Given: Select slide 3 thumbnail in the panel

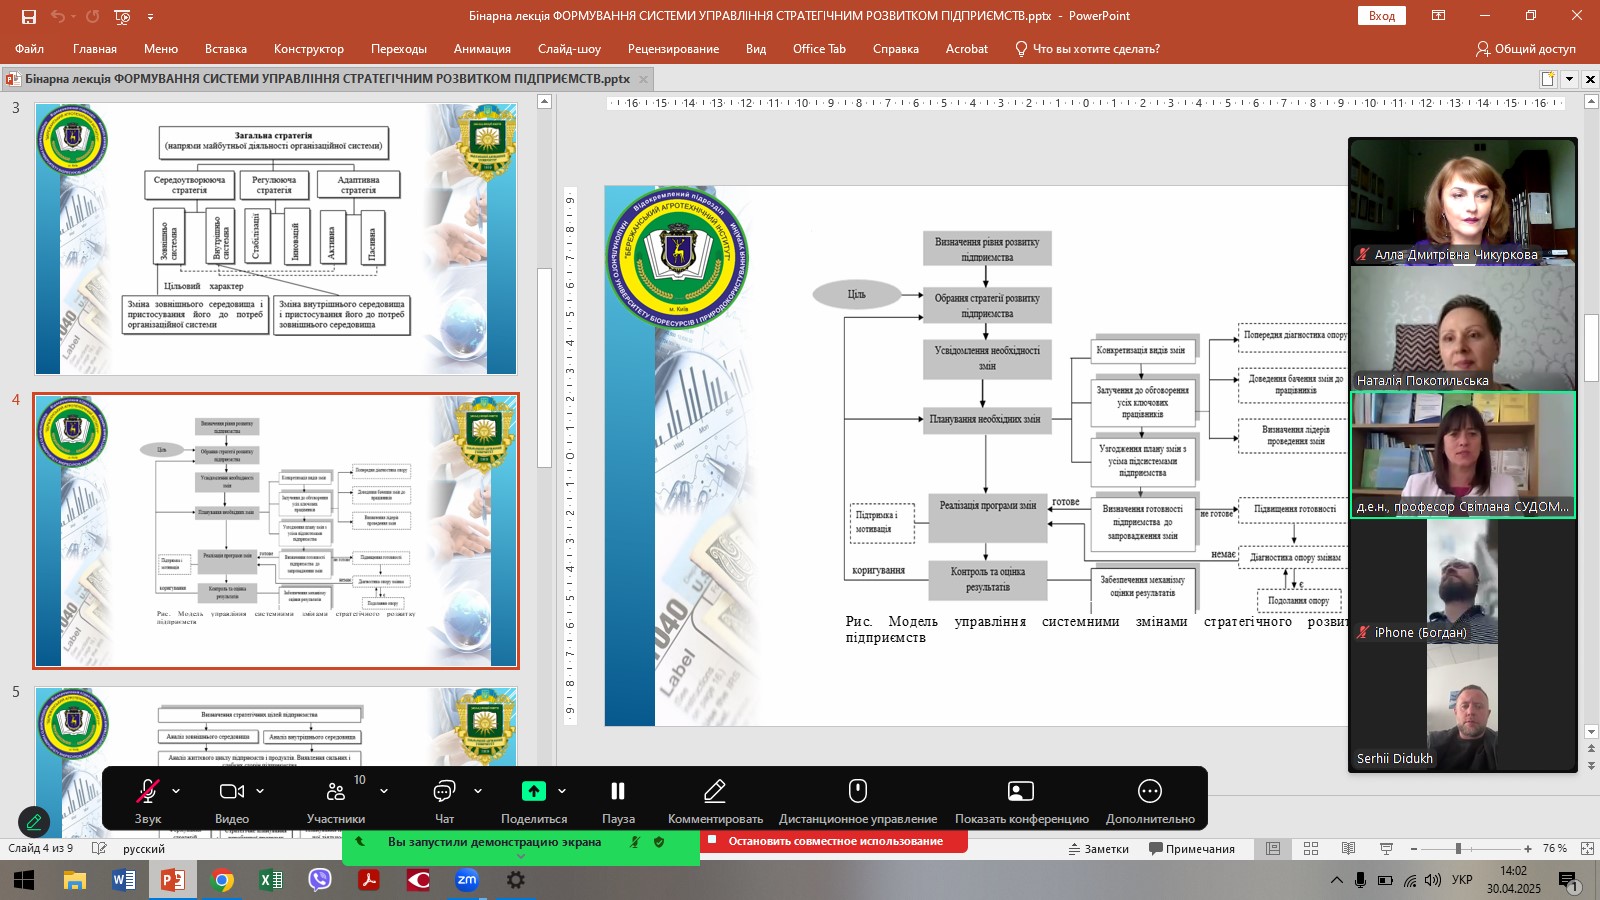Looking at the screenshot, I should click(x=276, y=239).
